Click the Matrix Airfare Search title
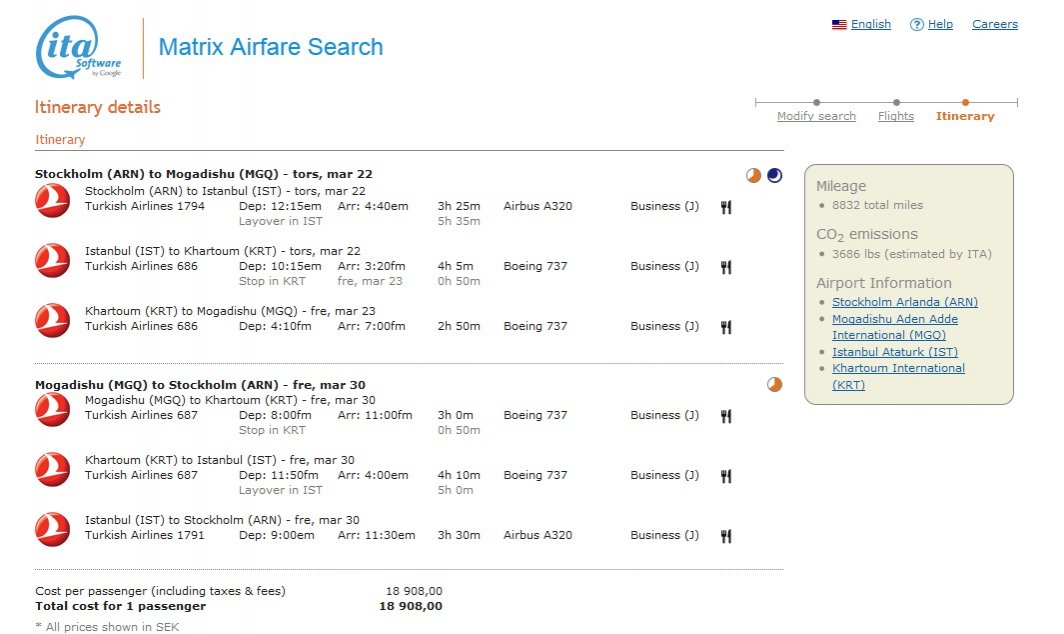This screenshot has width=1064, height=634. (271, 47)
